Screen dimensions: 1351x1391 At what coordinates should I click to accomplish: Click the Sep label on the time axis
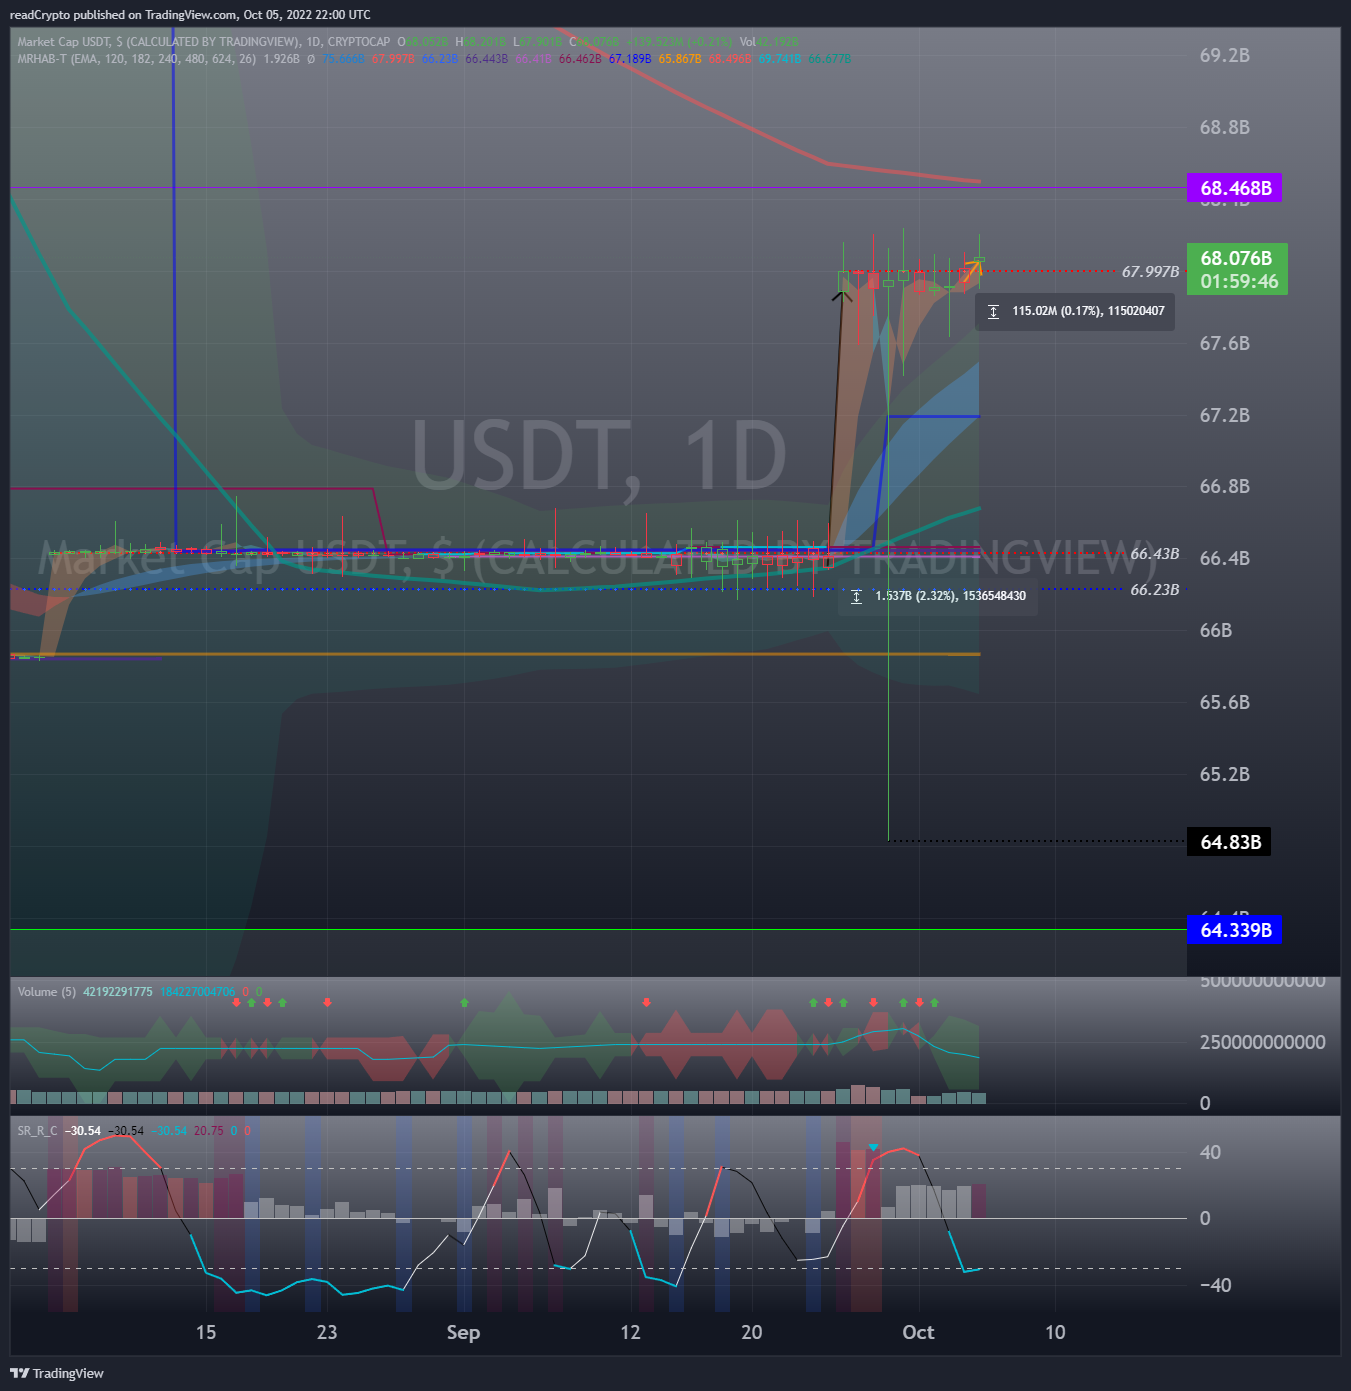[x=463, y=1332]
